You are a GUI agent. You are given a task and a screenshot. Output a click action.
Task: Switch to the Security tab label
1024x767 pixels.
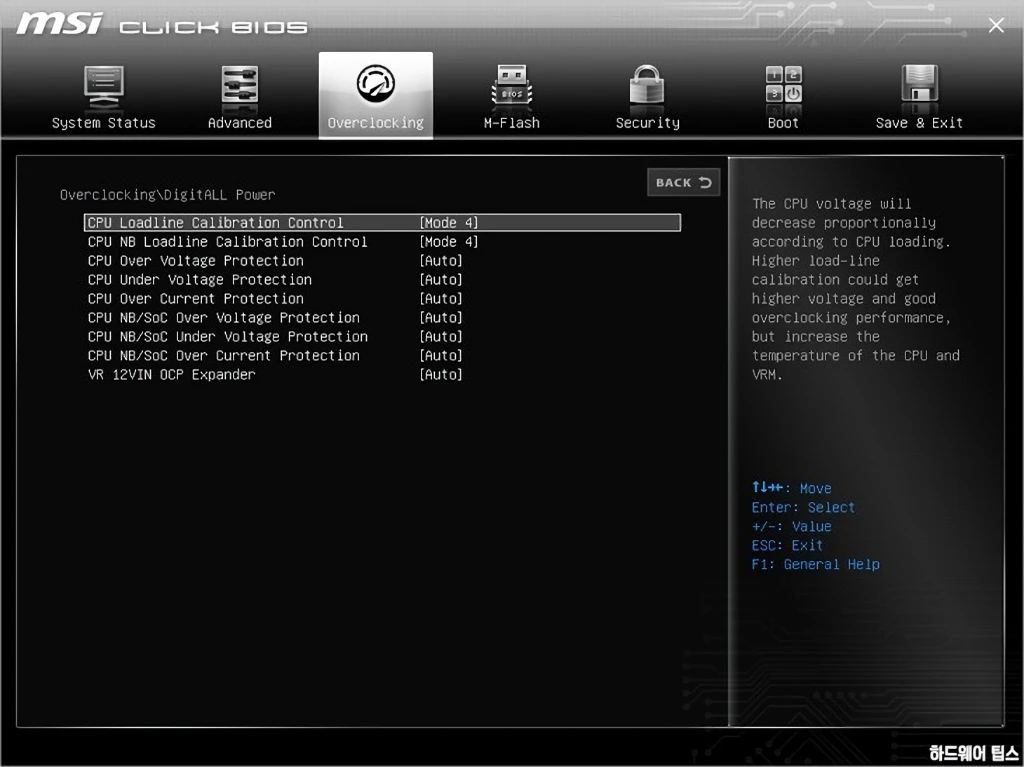(x=647, y=123)
